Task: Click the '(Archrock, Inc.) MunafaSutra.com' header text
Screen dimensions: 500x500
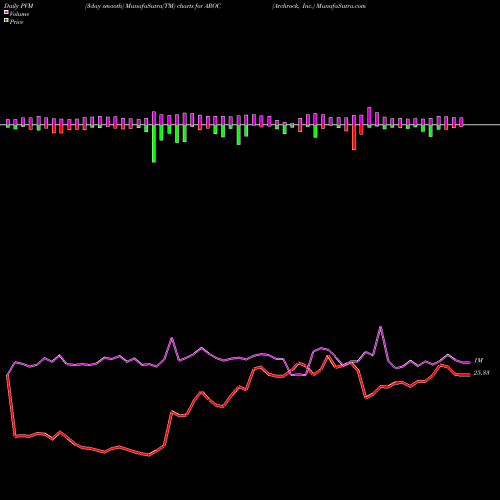Action: 319,6
